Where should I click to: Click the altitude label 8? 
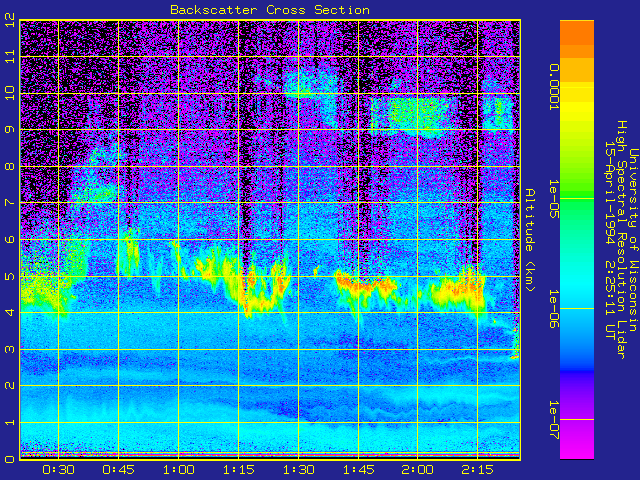point(10,166)
